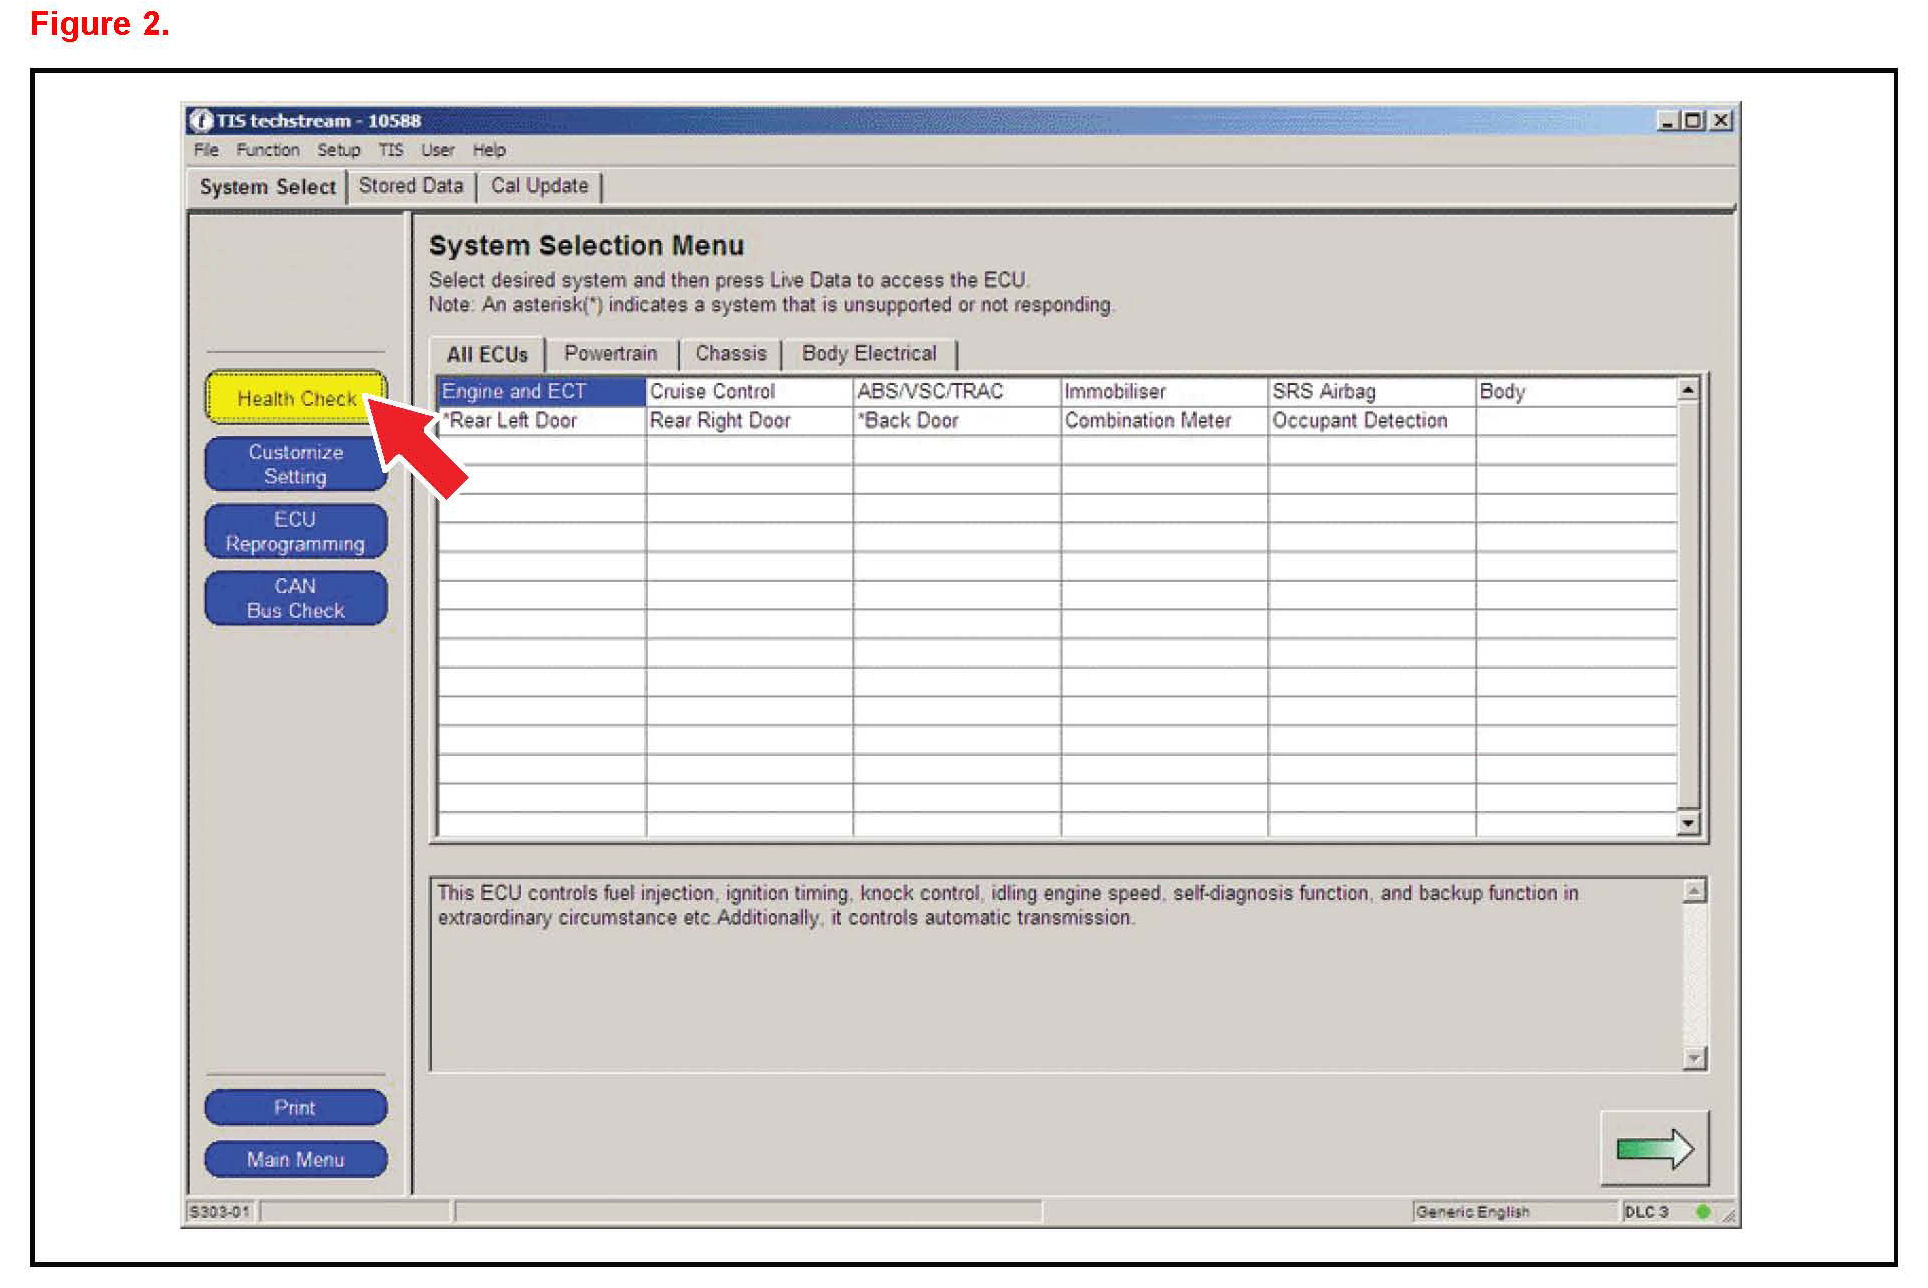
Task: Open the Function menu
Action: point(267,150)
